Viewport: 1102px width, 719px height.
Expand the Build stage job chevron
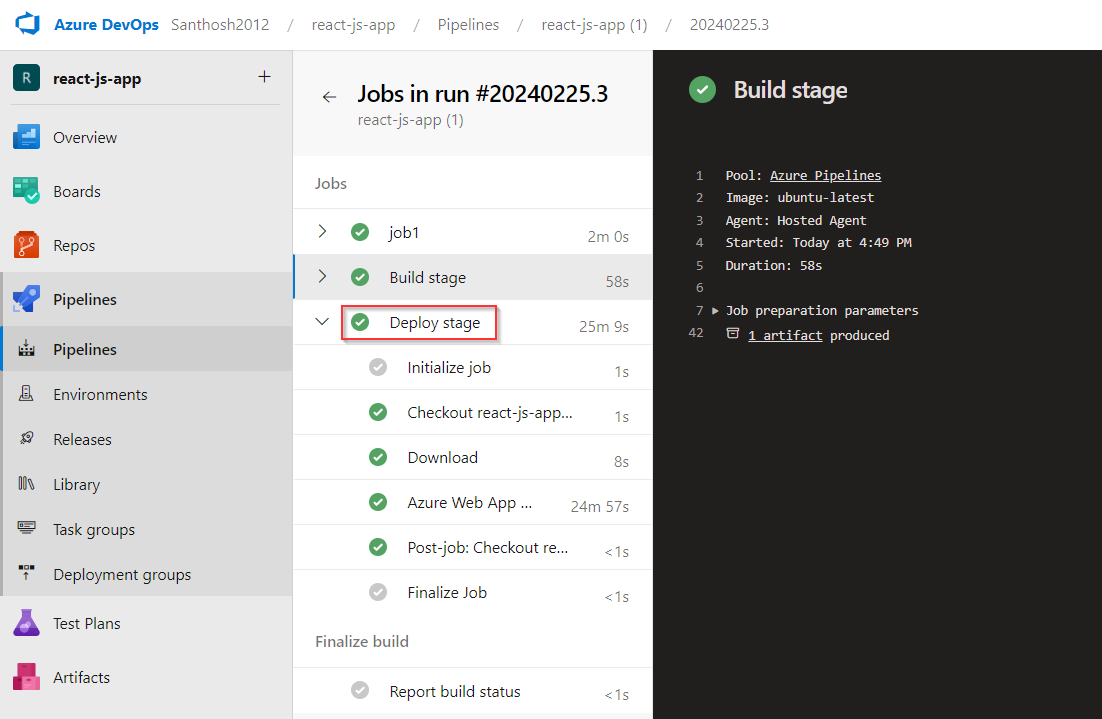tap(322, 276)
